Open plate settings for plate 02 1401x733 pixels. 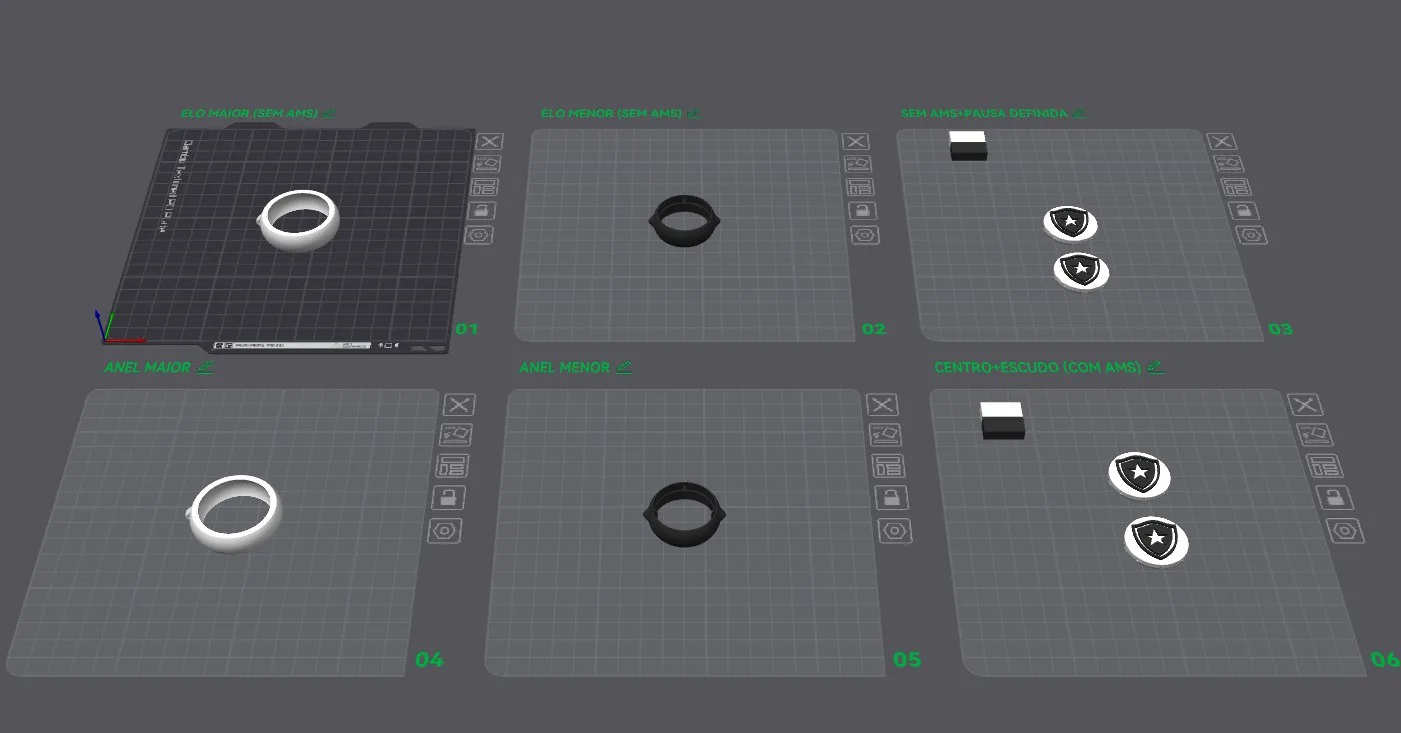pyautogui.click(x=865, y=235)
